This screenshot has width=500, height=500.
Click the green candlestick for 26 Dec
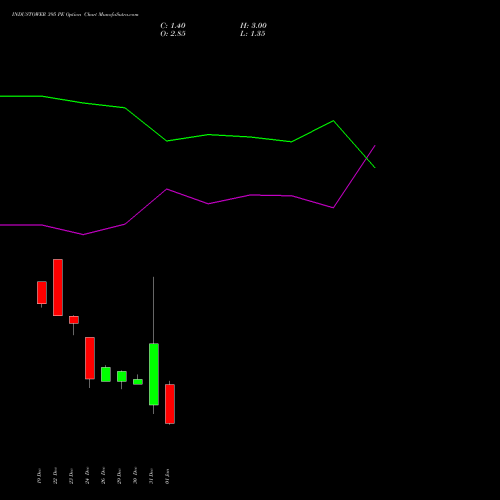click(106, 374)
